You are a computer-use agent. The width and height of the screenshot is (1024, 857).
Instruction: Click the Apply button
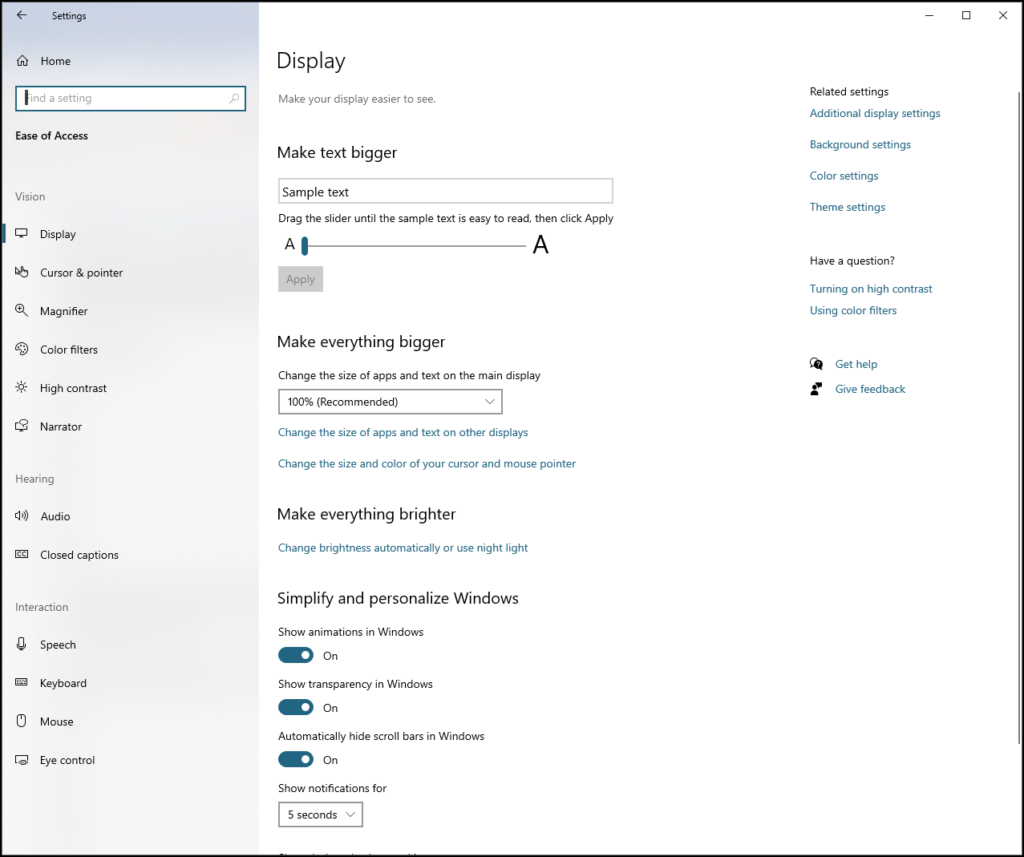tap(300, 279)
